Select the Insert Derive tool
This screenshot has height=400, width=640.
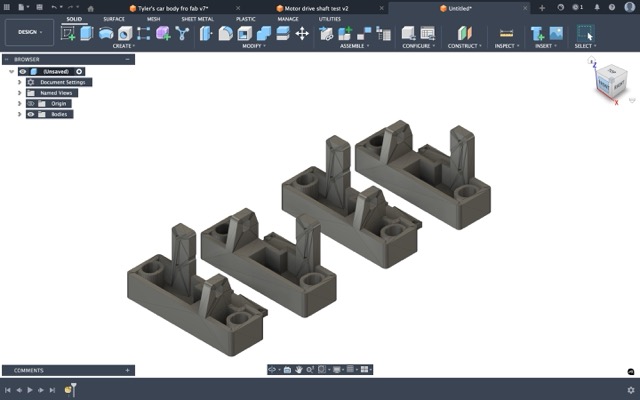click(537, 33)
